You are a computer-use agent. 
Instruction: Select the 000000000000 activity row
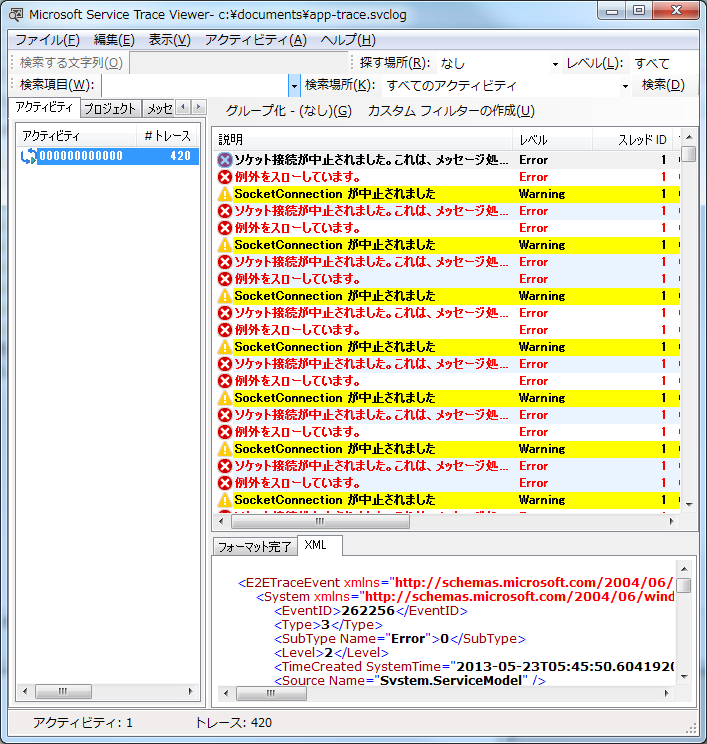(x=109, y=156)
